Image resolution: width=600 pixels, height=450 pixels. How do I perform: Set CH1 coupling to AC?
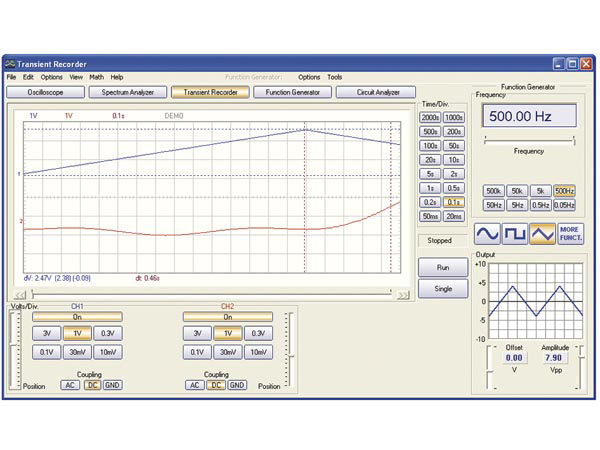(x=70, y=385)
